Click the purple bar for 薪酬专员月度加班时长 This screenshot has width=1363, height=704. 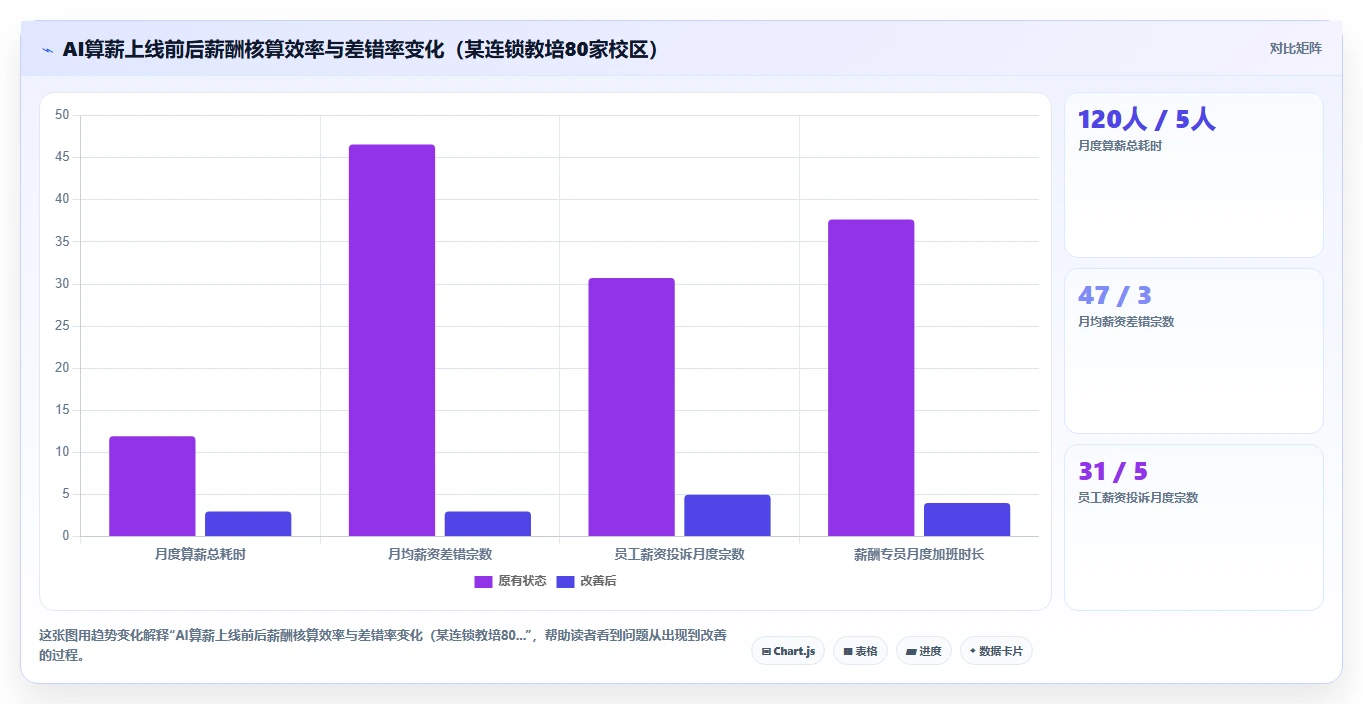click(x=871, y=378)
